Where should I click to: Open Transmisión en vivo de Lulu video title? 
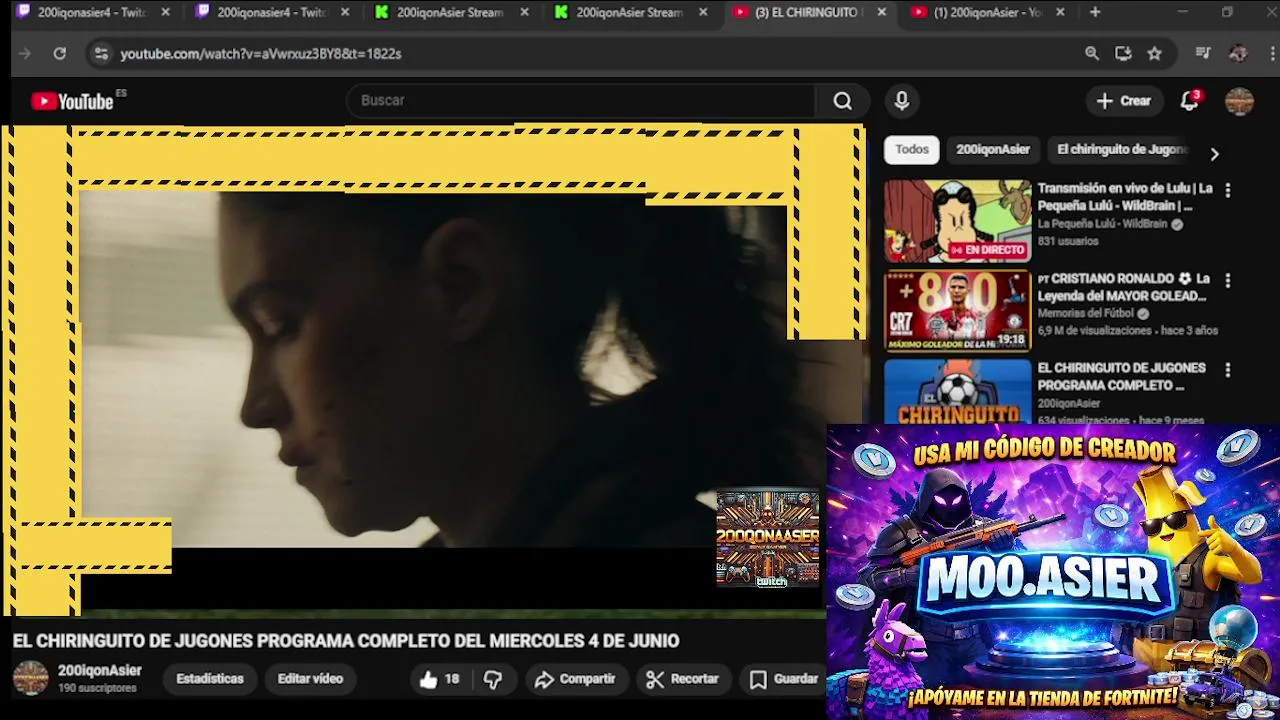tap(1125, 197)
